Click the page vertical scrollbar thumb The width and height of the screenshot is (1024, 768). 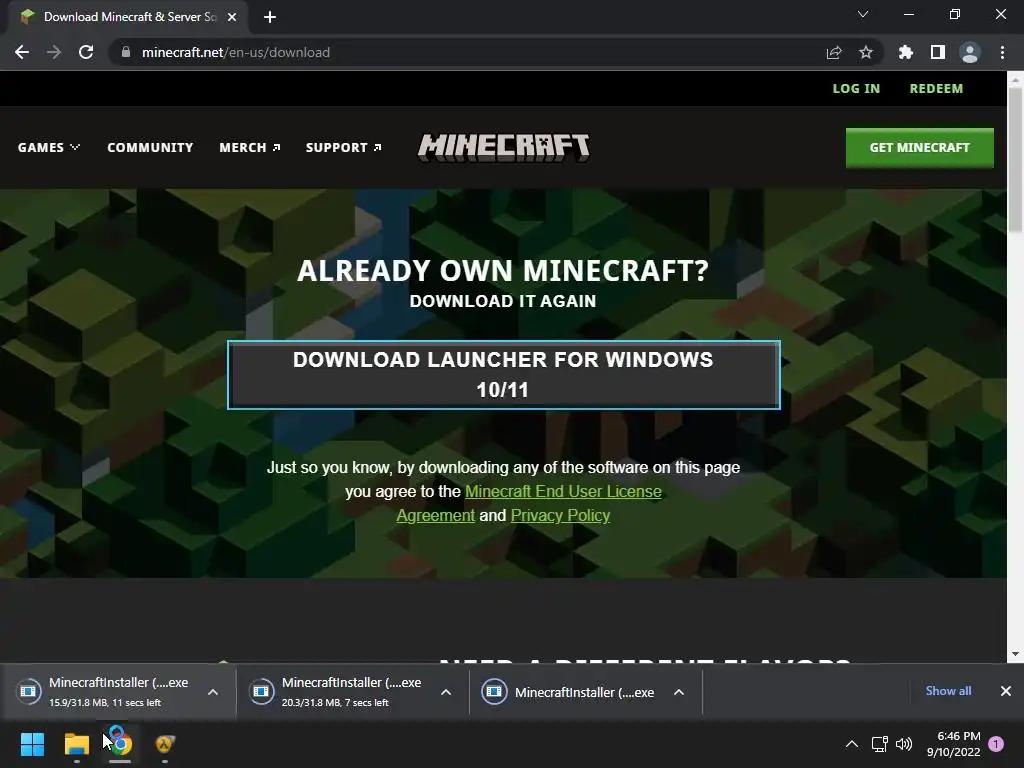click(1015, 159)
